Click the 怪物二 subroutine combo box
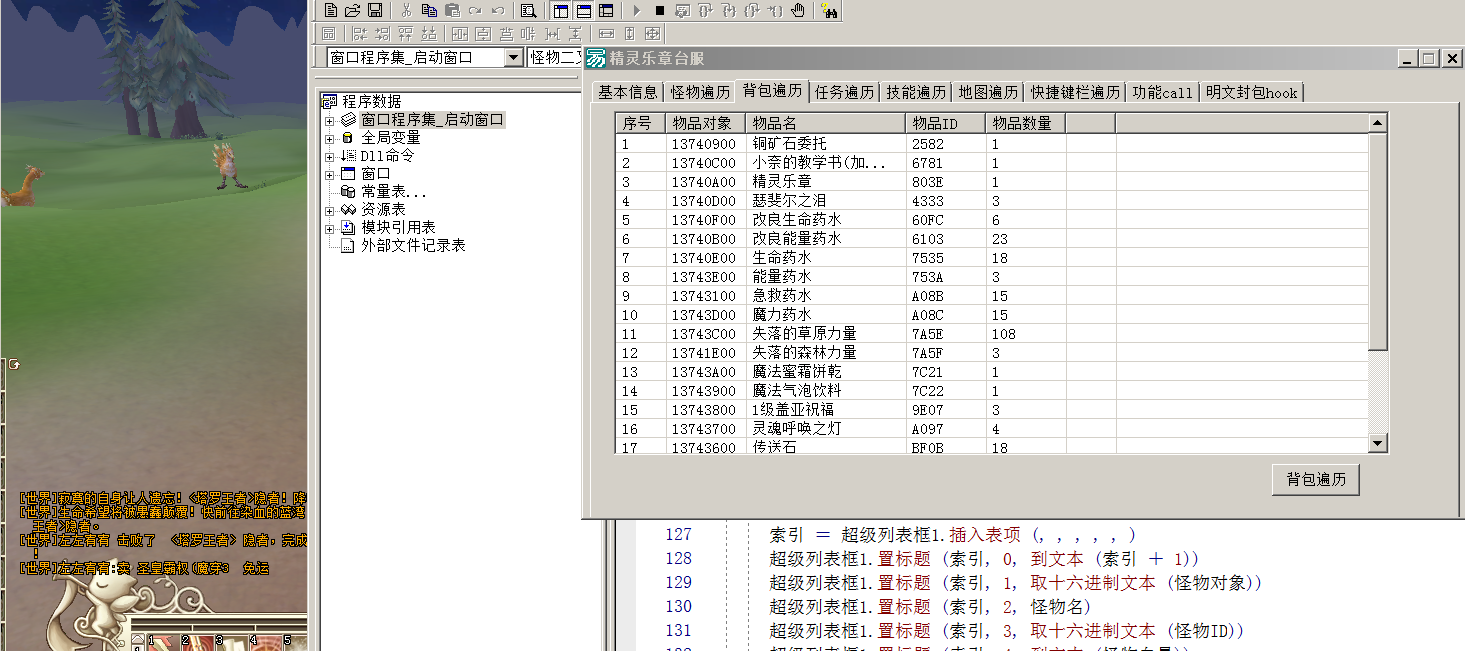The image size is (1465, 651). pos(554,57)
